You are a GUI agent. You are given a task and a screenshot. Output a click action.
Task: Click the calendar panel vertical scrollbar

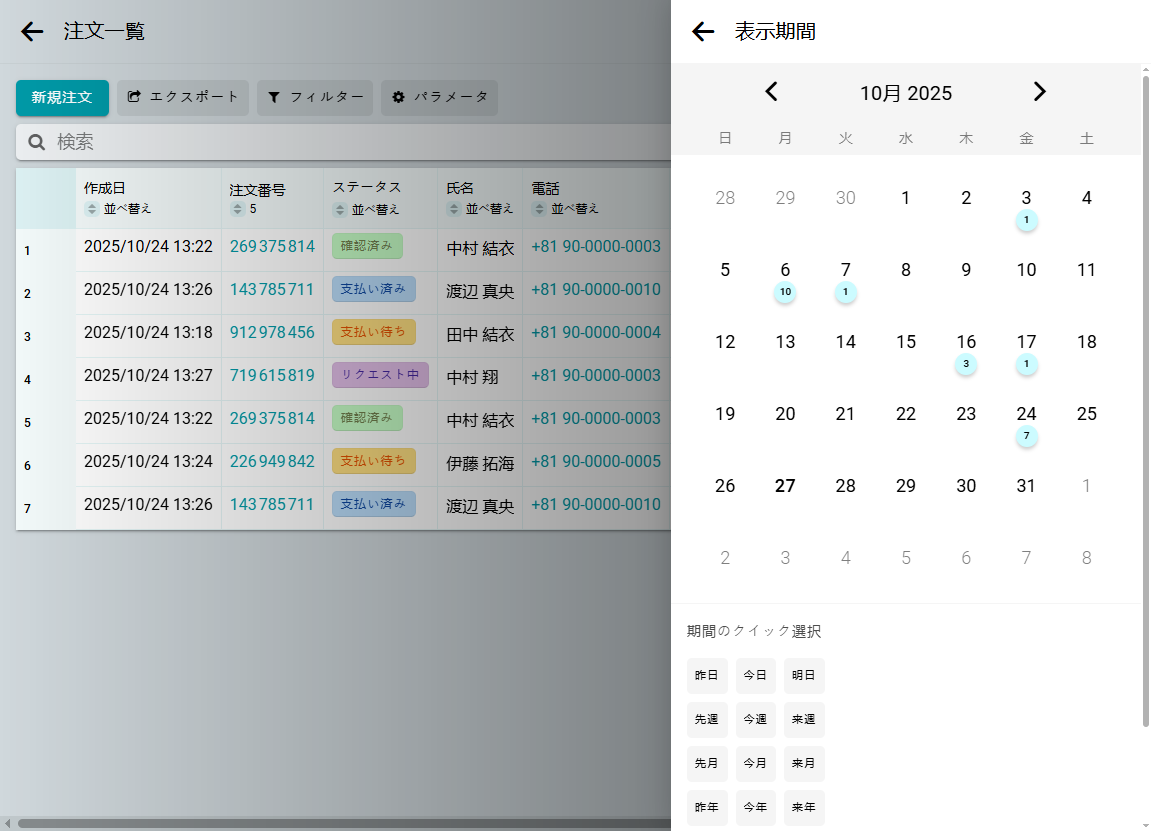click(x=1146, y=400)
